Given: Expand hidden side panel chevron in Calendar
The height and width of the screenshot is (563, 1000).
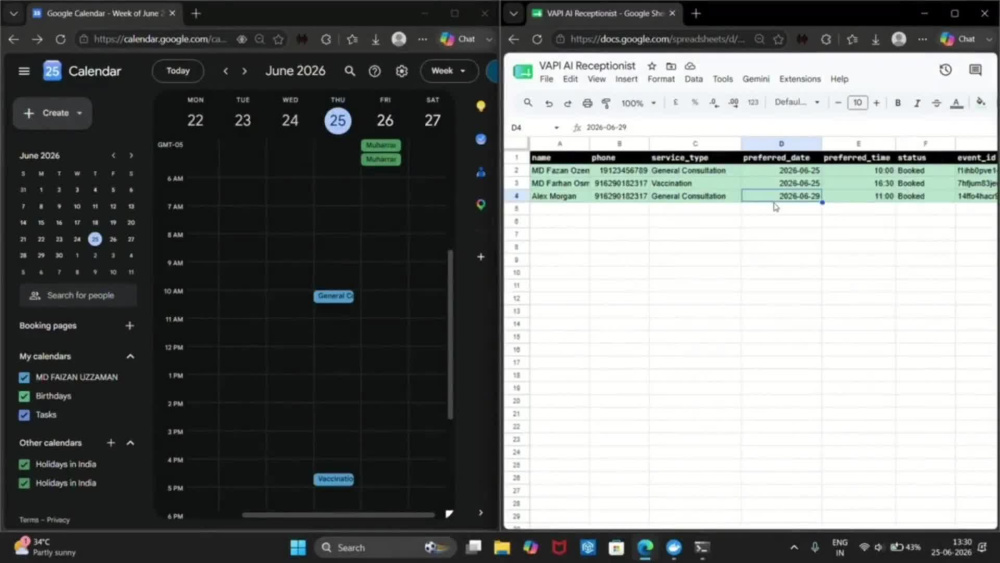Looking at the screenshot, I should point(481,513).
